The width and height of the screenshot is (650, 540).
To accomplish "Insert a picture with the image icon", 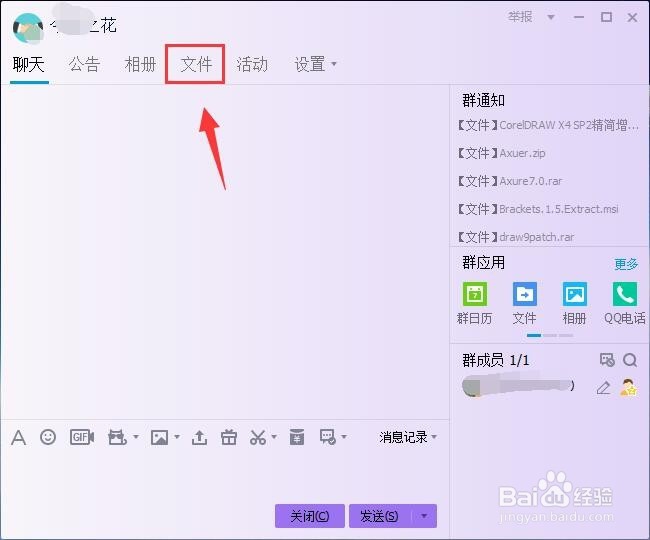I will pos(160,437).
